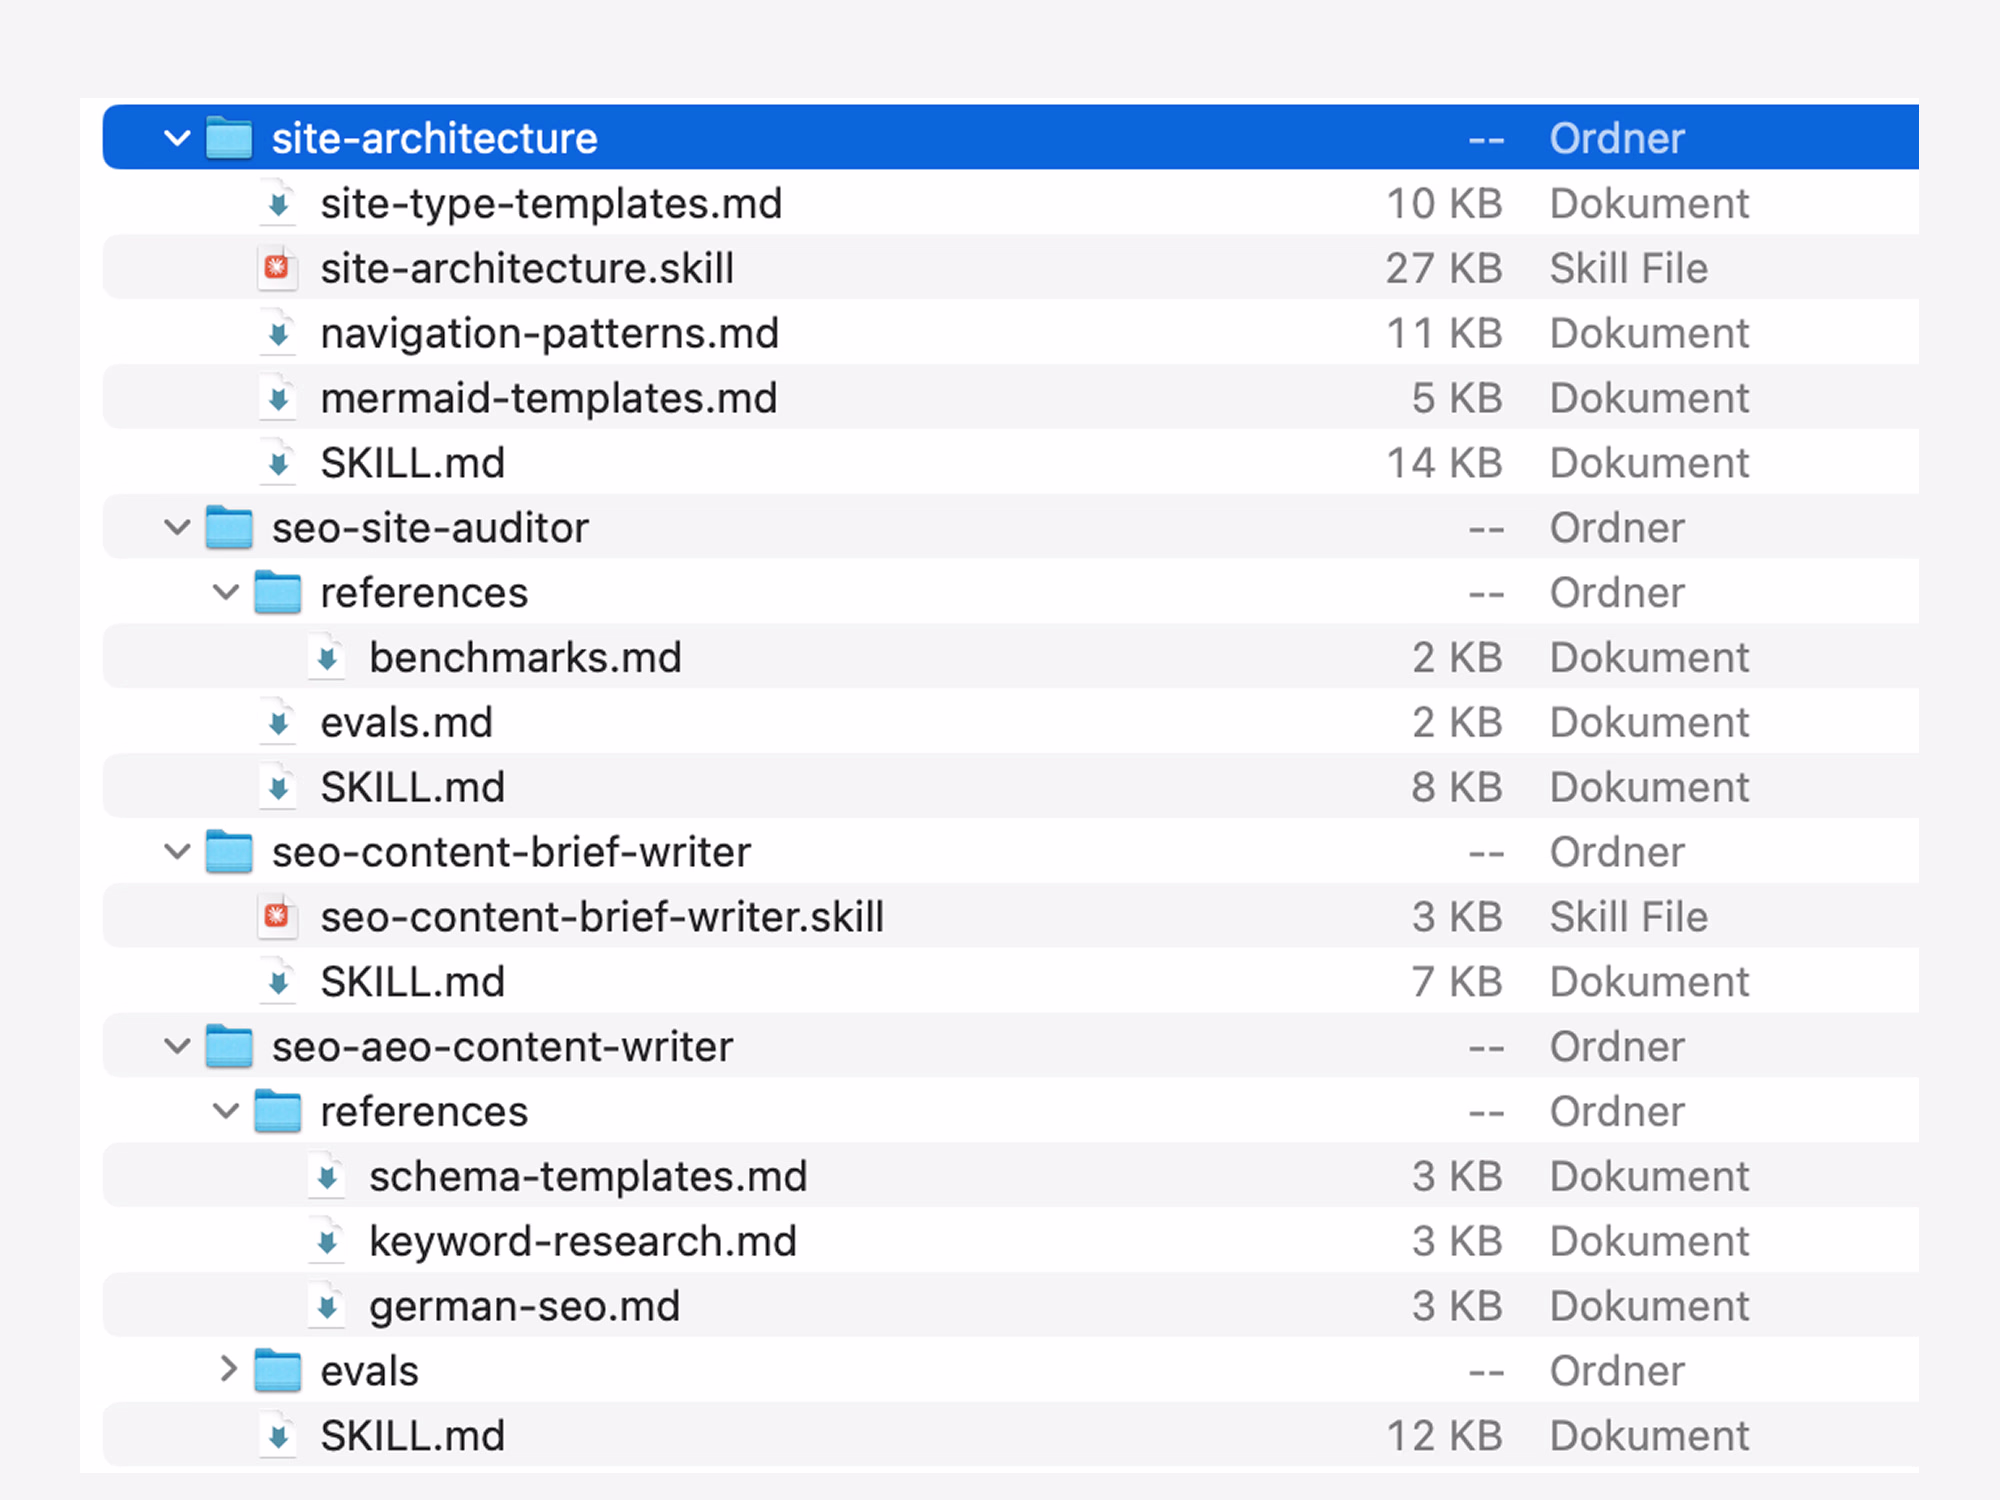Click the evals folder icon
The image size is (2000, 1500).
click(278, 1370)
